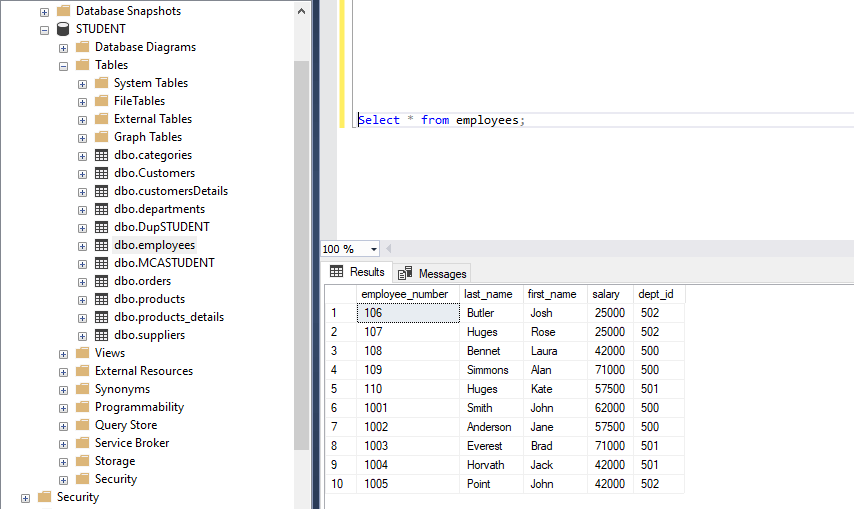The image size is (854, 509).
Task: Click the dbo.suppliers table icon
Action: click(101, 335)
